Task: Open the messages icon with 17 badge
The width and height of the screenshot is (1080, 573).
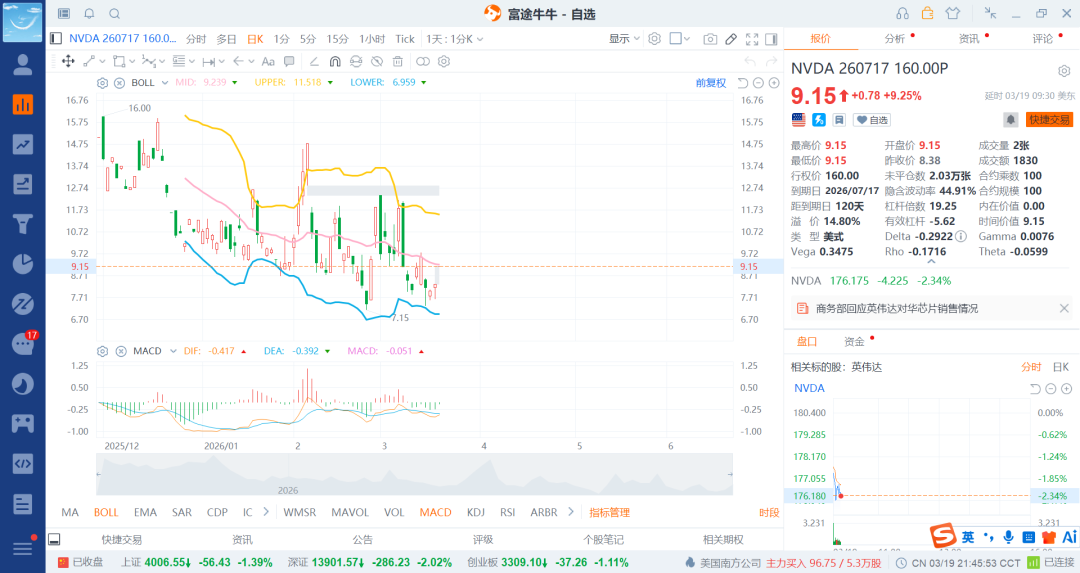Action: [x=23, y=343]
